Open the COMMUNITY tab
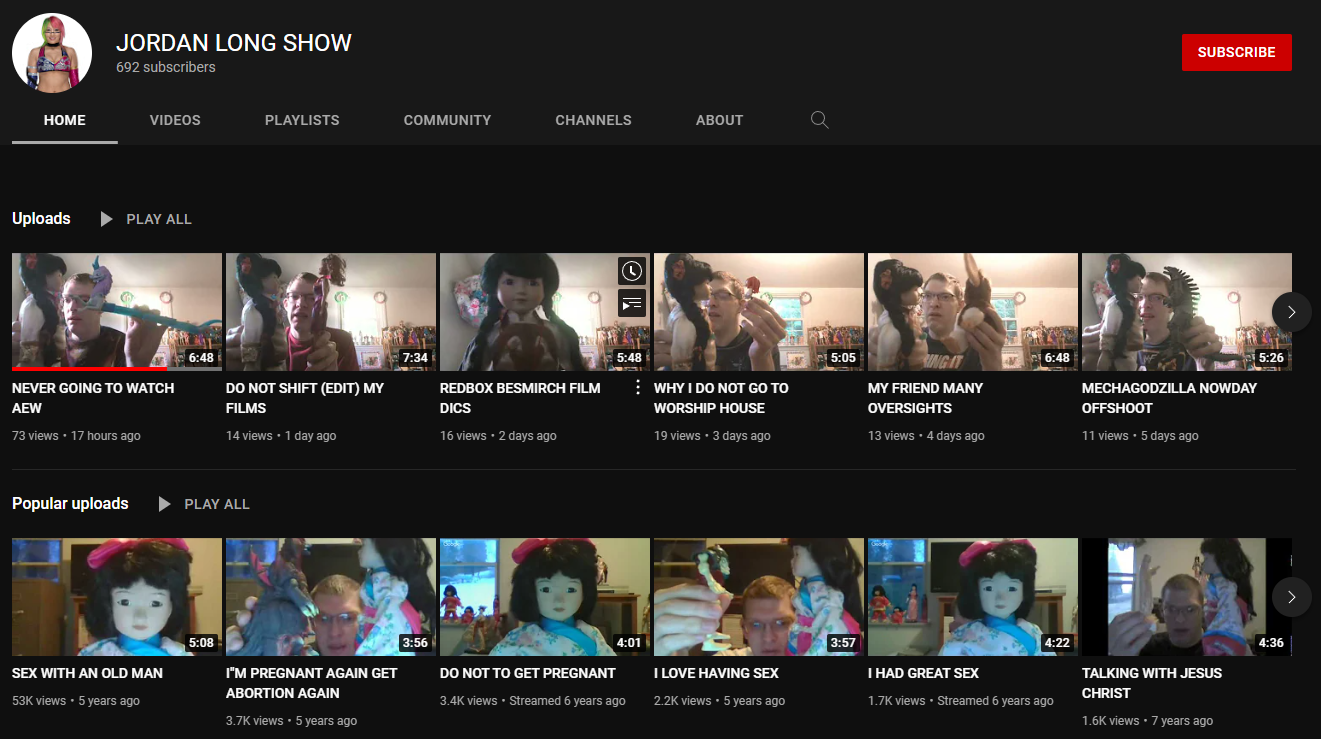1321x739 pixels. tap(447, 120)
